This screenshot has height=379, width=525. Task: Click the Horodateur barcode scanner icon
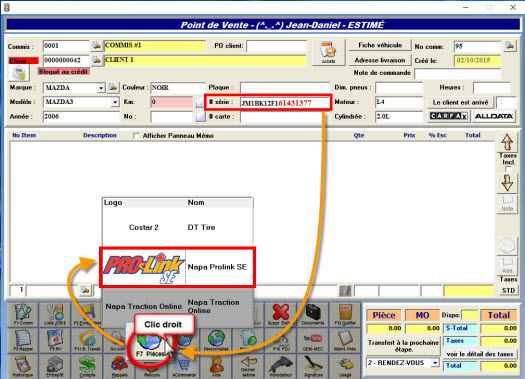click(x=281, y=366)
